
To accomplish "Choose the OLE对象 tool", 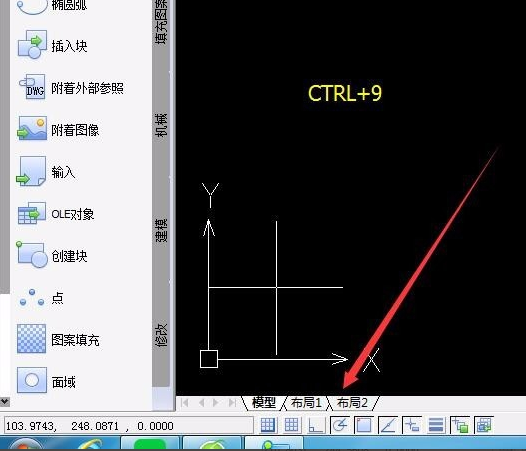I will (56, 214).
